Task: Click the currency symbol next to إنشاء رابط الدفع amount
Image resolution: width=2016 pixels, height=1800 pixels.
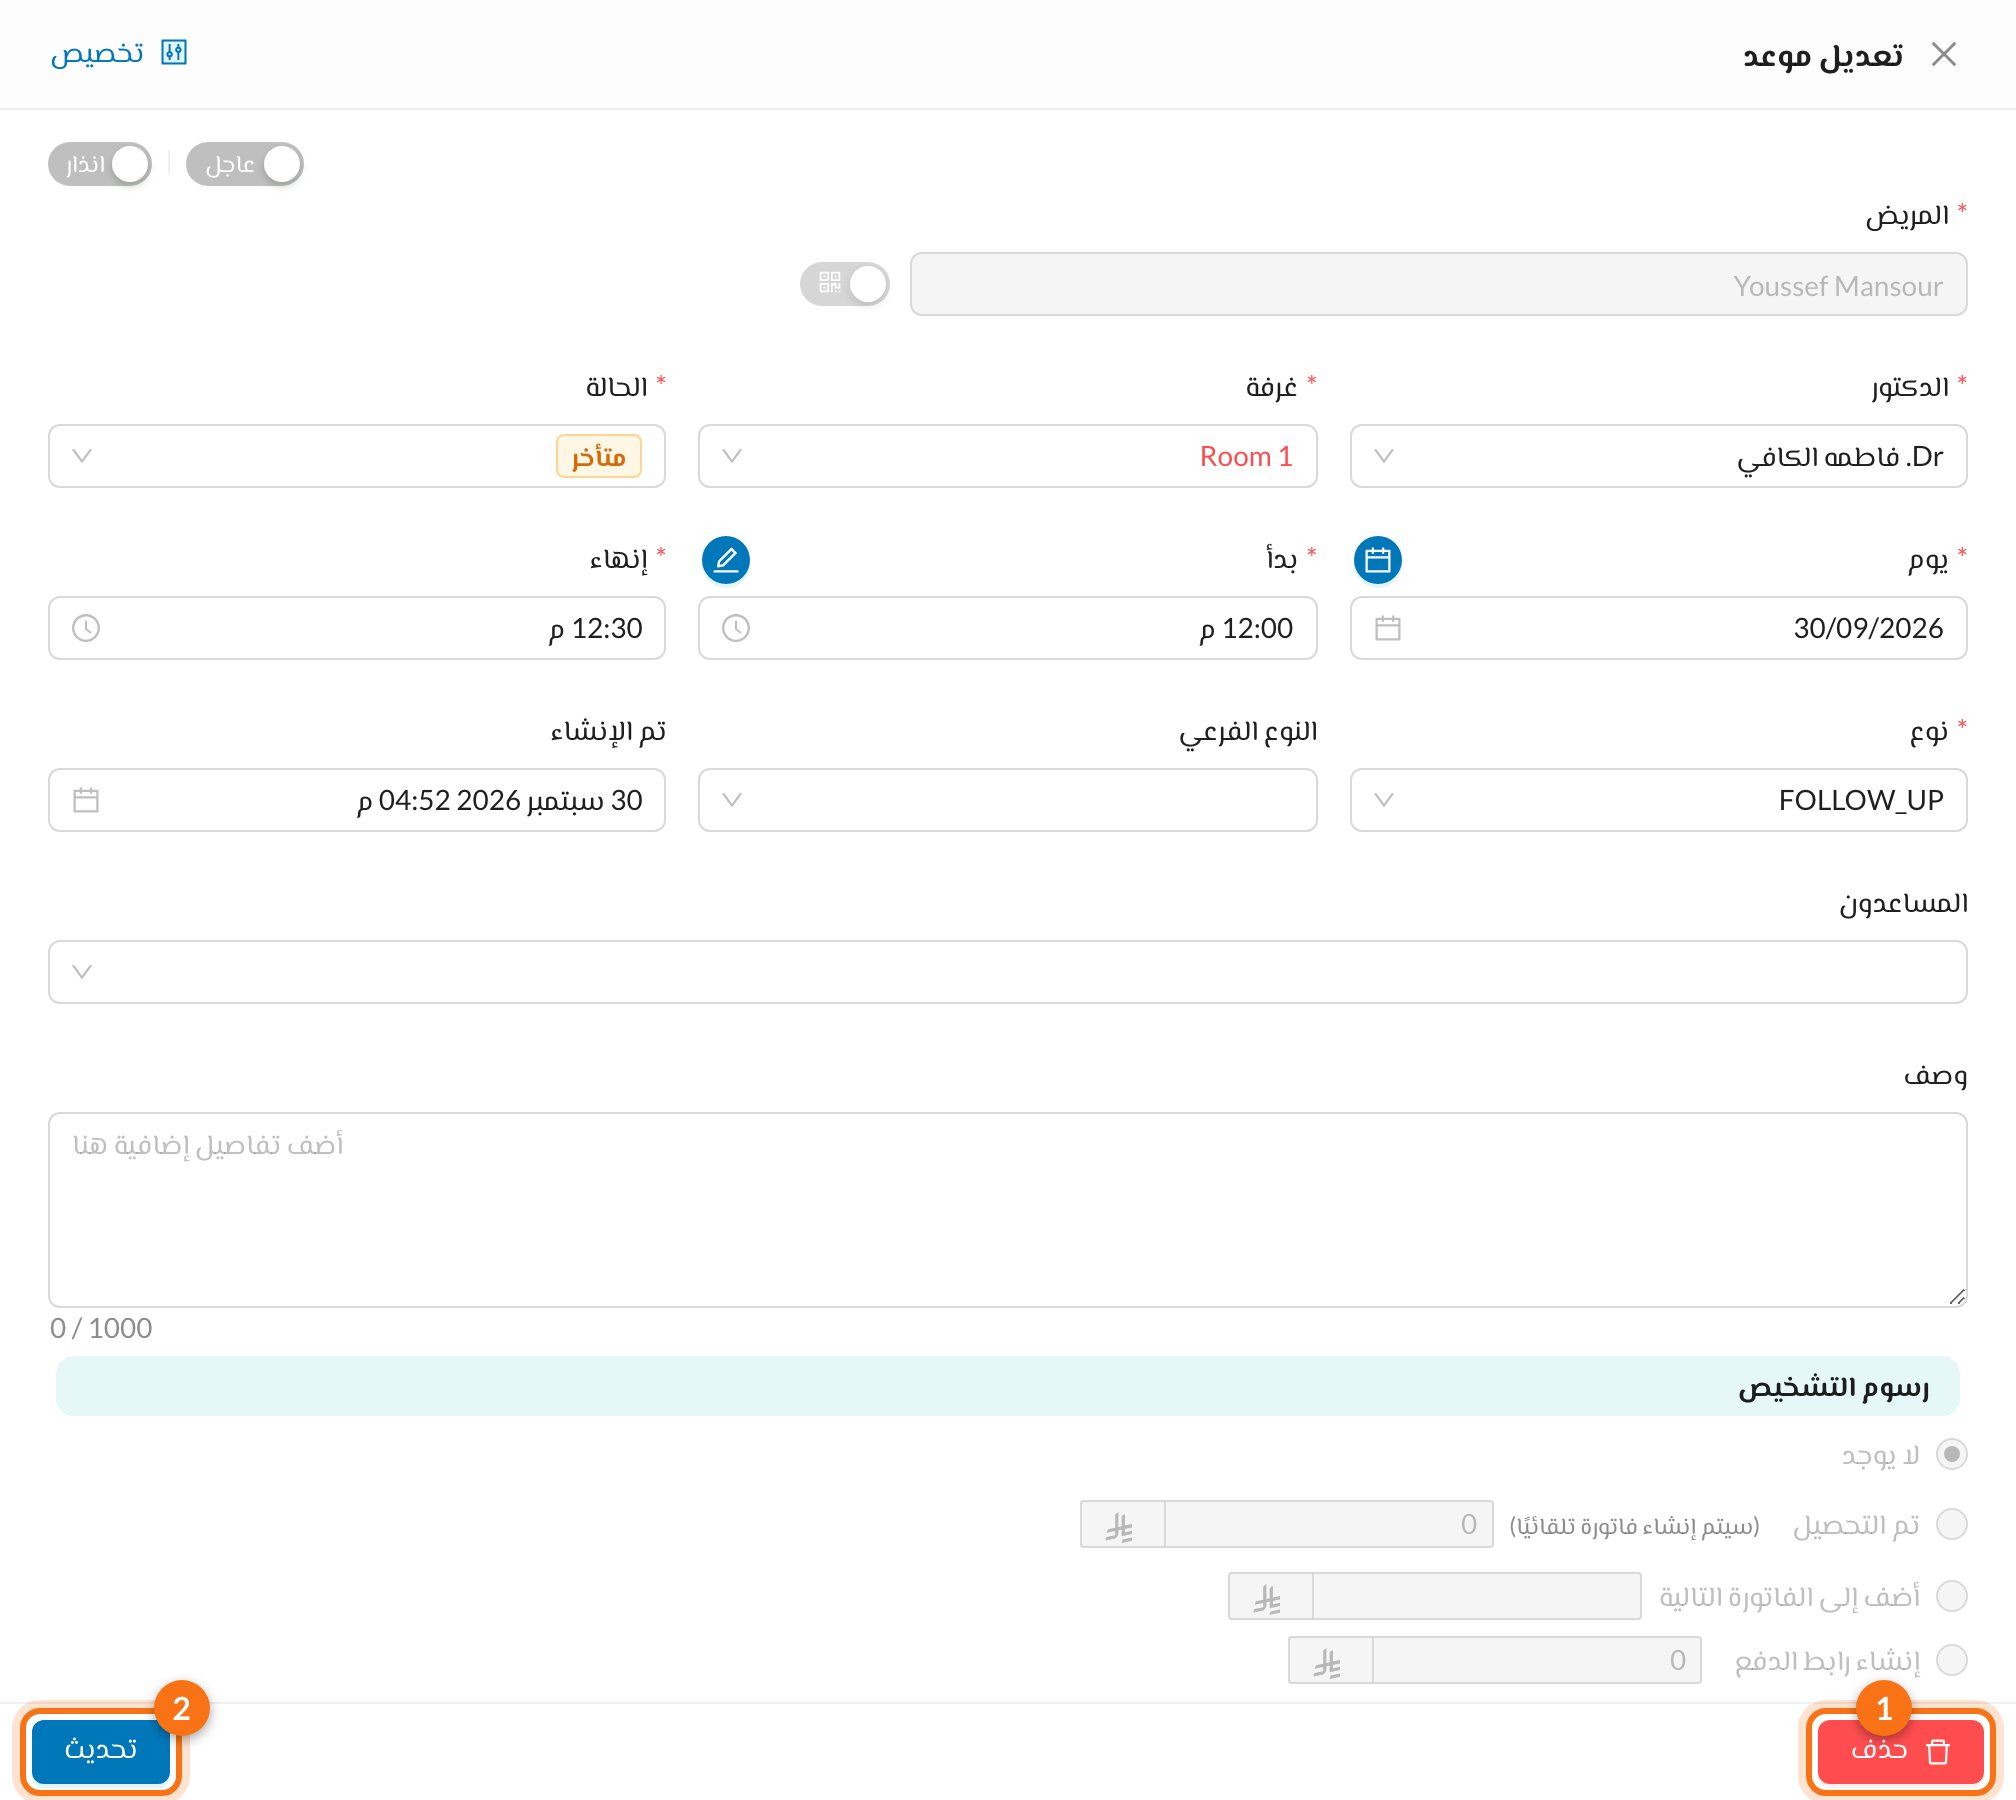Action: (x=1329, y=1661)
